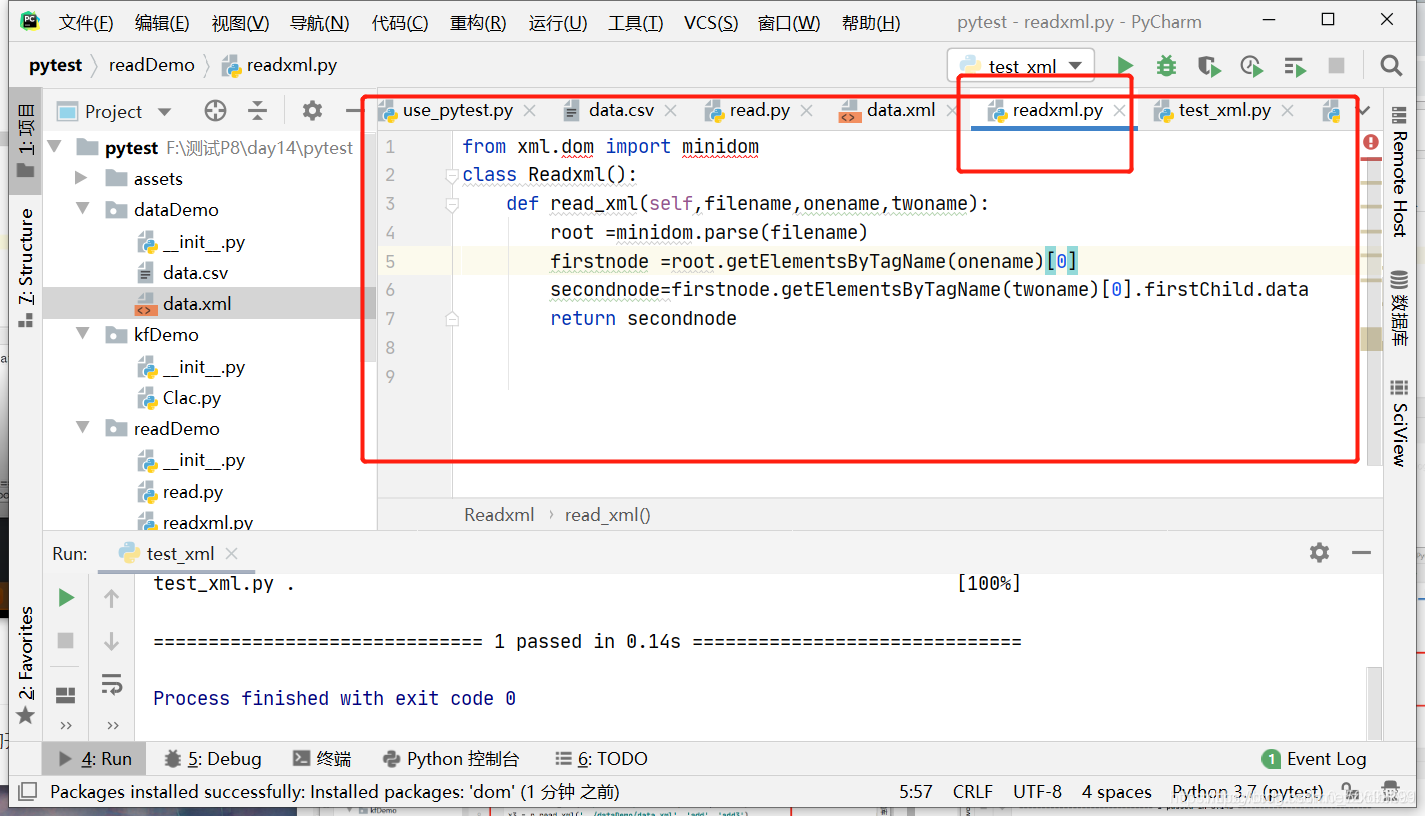Expand the assets folder
This screenshot has height=816, width=1425.
(x=83, y=179)
